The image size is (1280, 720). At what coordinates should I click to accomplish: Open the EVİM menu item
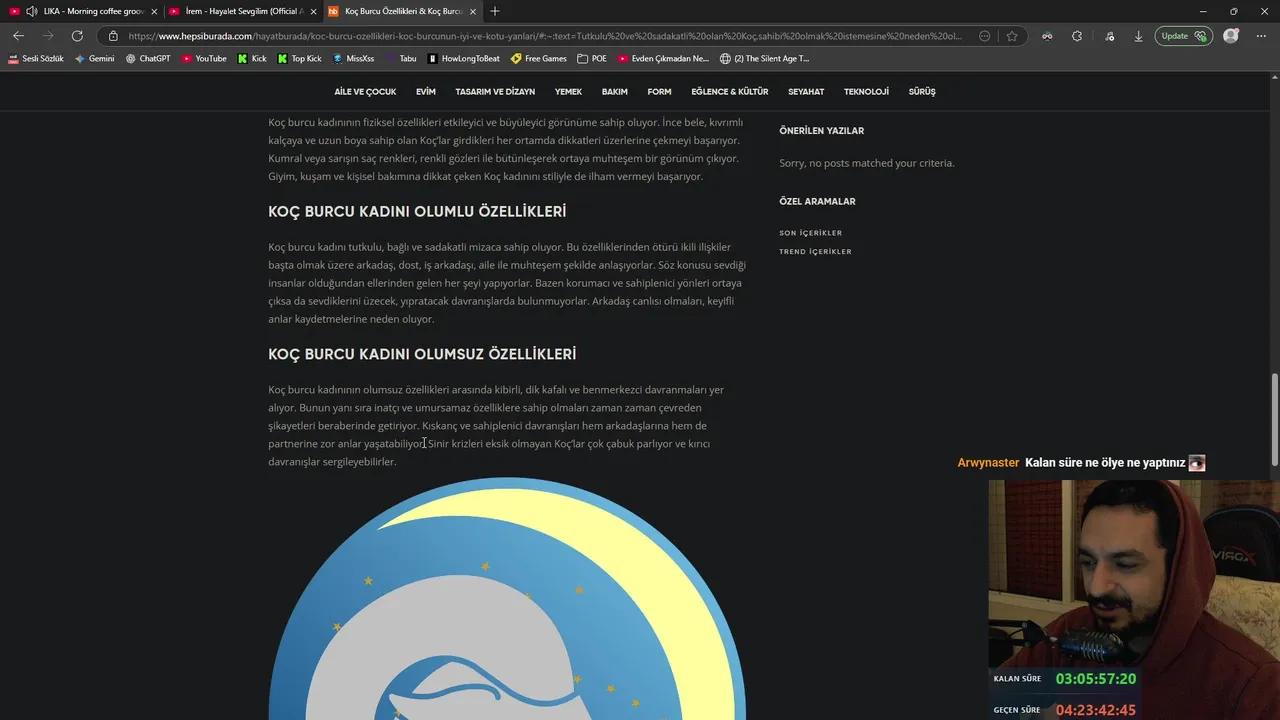click(x=426, y=92)
